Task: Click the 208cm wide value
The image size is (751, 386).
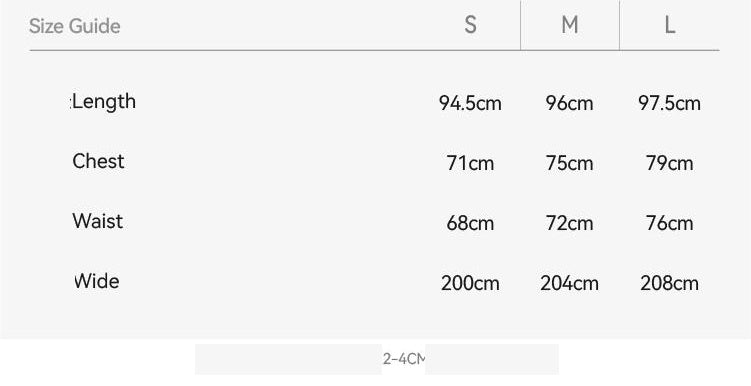Action: (669, 284)
